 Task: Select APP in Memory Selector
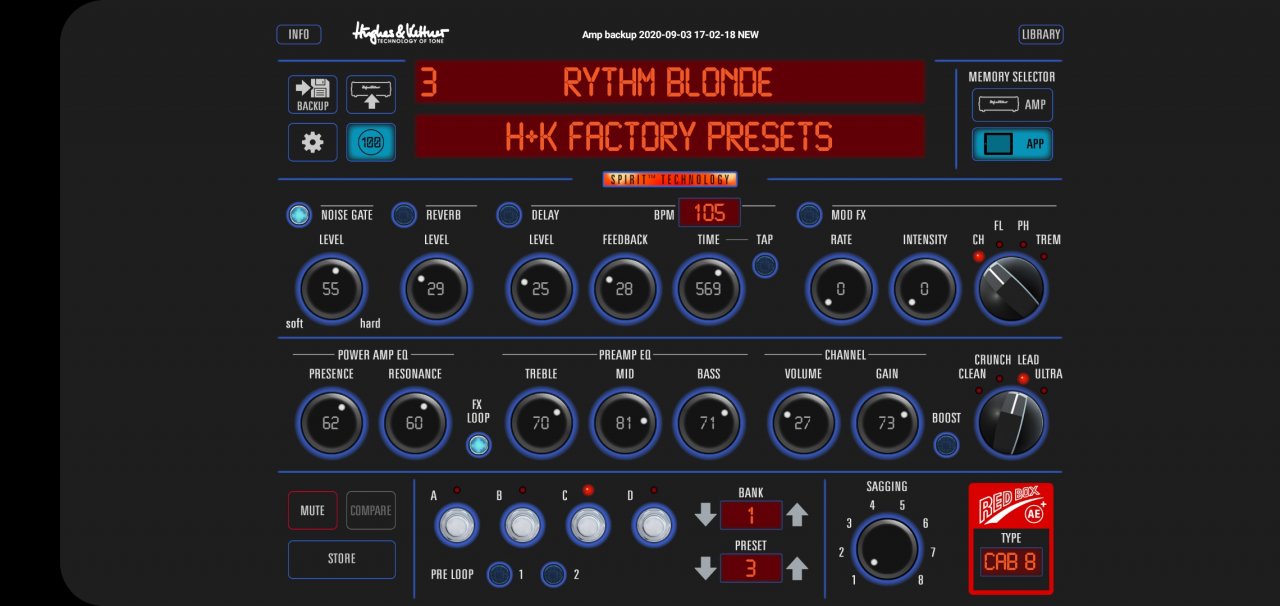pos(1012,144)
